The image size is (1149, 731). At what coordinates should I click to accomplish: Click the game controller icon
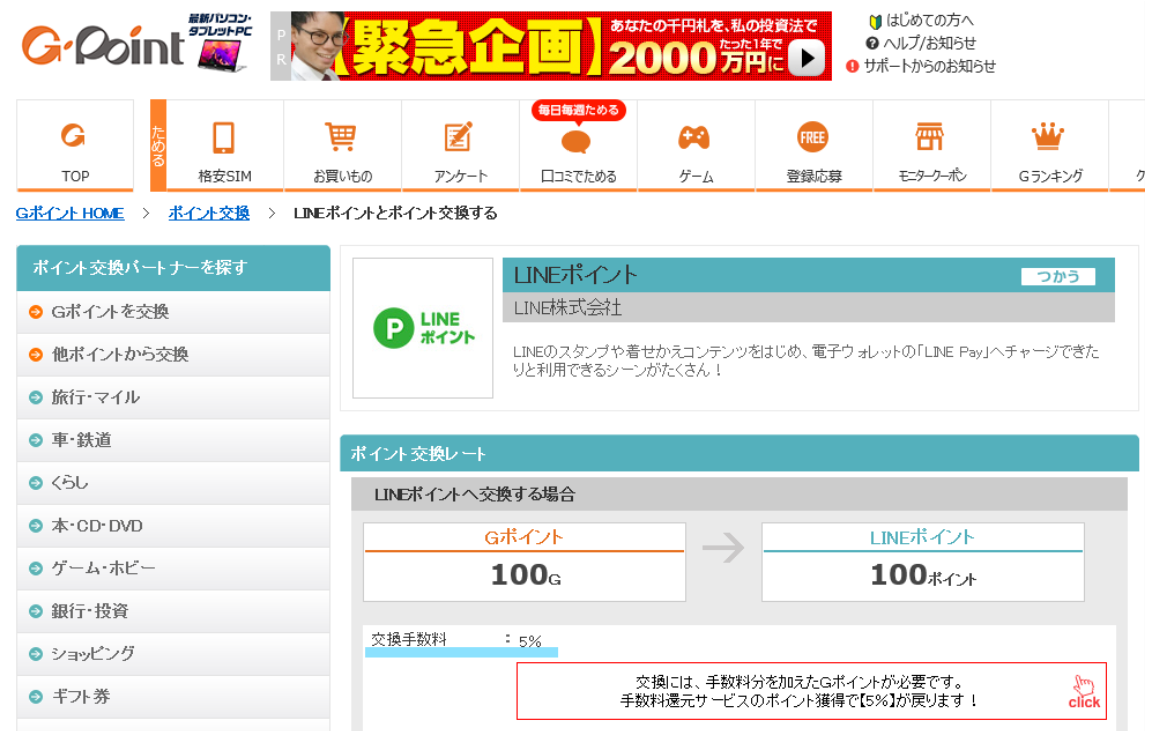[694, 137]
